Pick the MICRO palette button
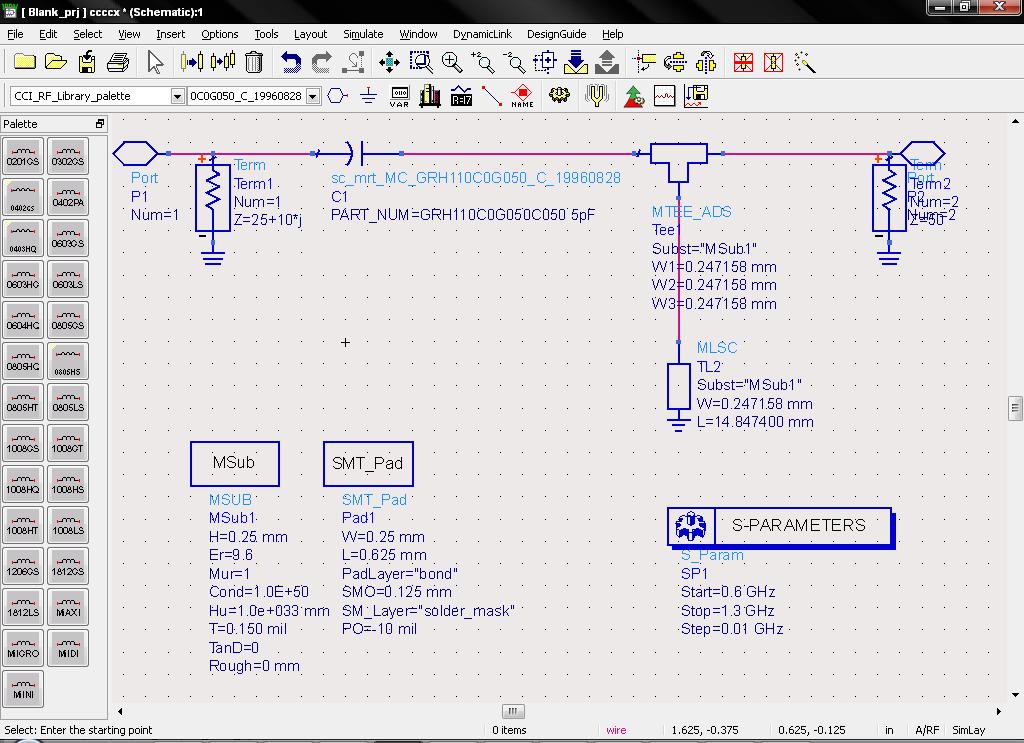Image resolution: width=1024 pixels, height=743 pixels. pos(23,648)
